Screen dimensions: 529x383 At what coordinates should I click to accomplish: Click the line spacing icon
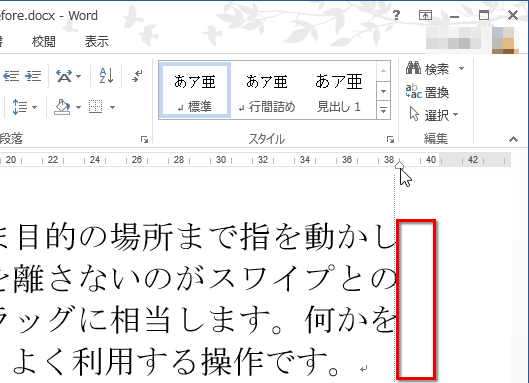pos(19,107)
